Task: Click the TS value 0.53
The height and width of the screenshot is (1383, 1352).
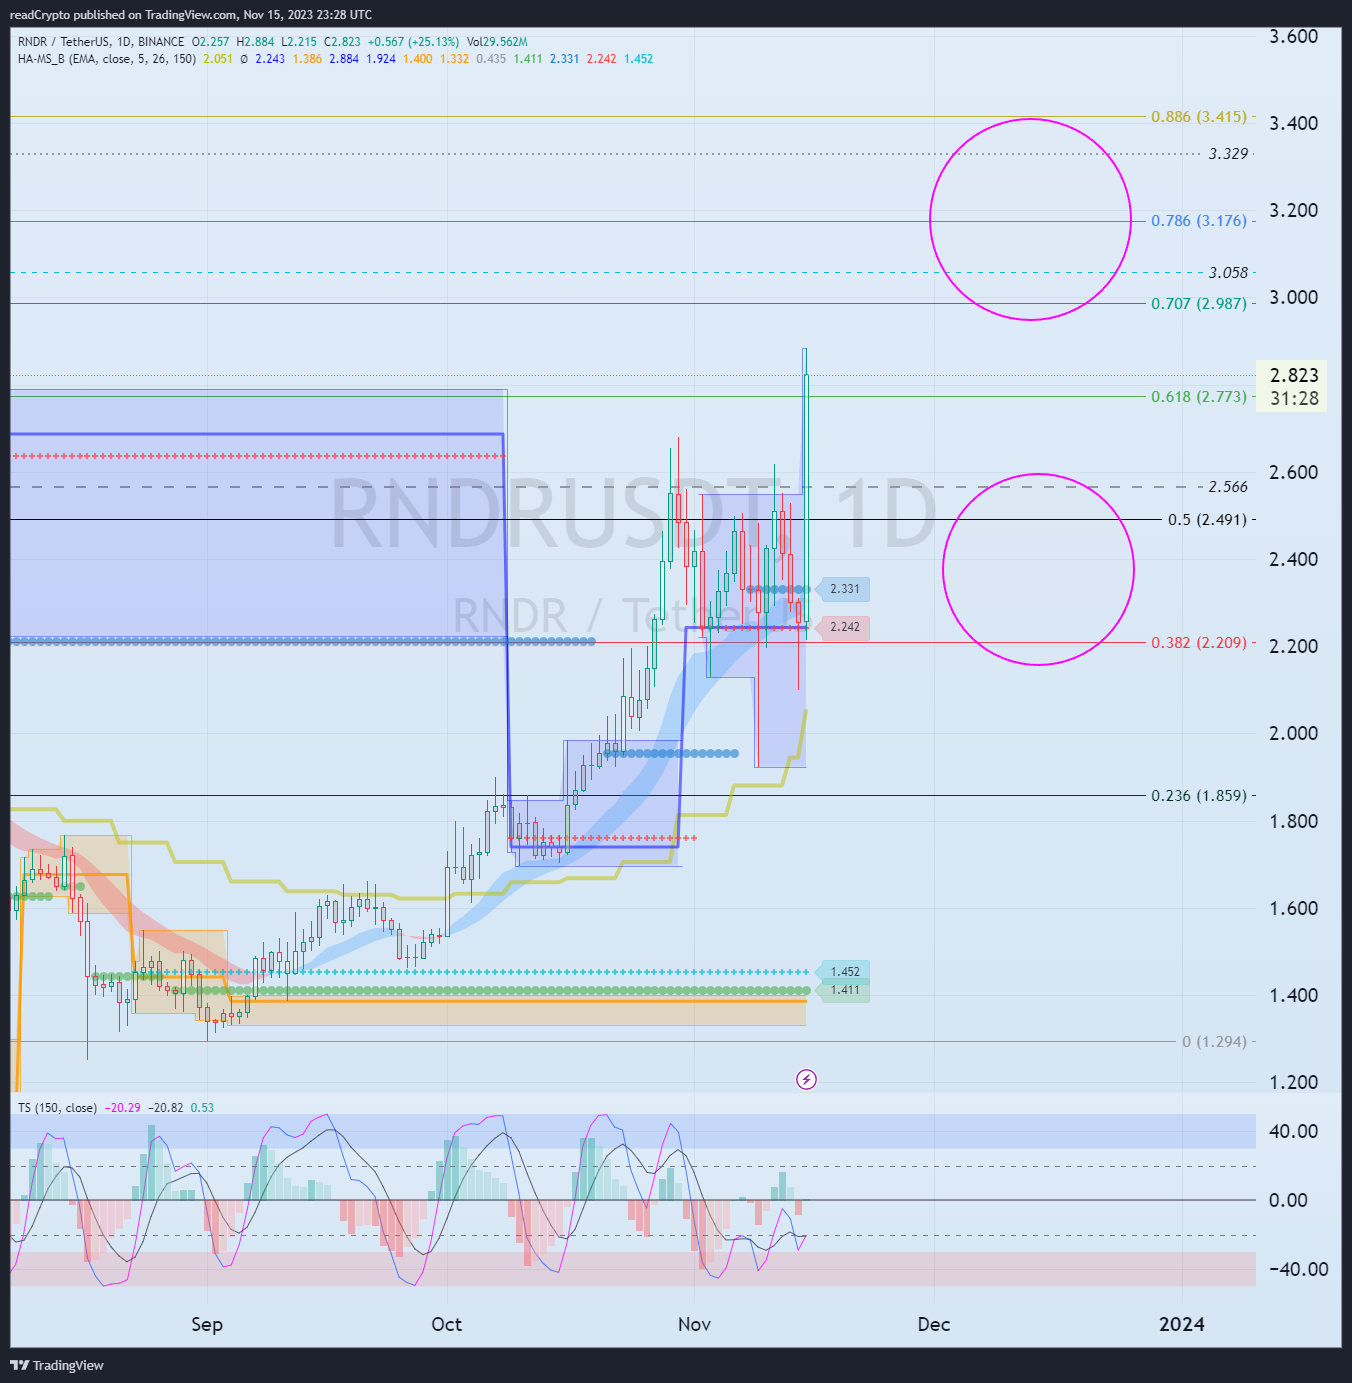Action: click(202, 1108)
